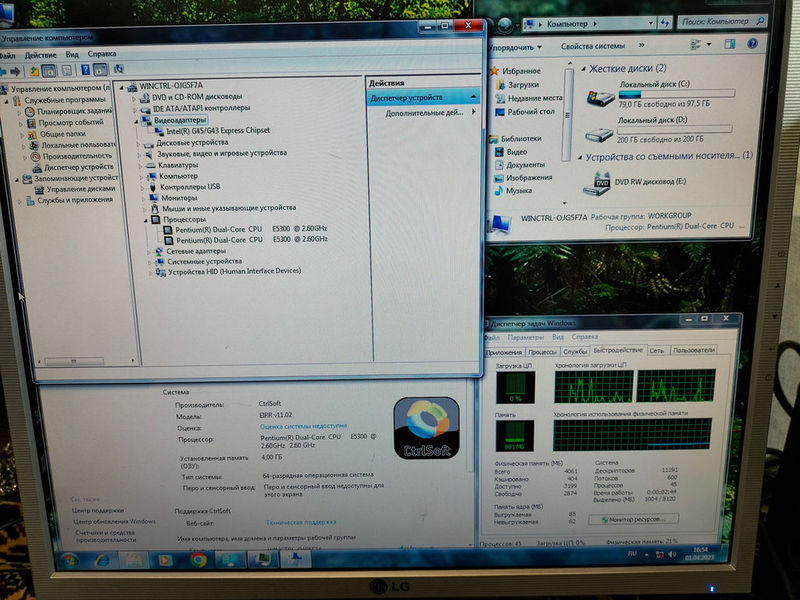Click the blue question mark help toolbar icon
This screenshot has width=800, height=600.
click(85, 70)
